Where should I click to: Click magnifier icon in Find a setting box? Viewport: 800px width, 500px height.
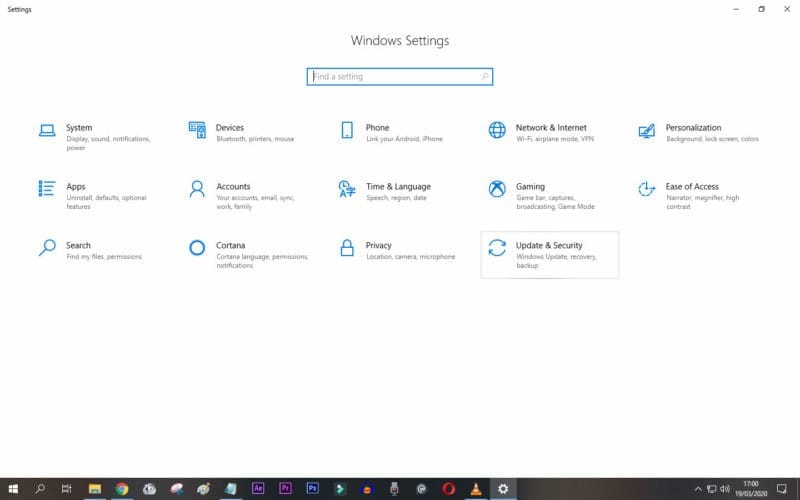pos(484,77)
